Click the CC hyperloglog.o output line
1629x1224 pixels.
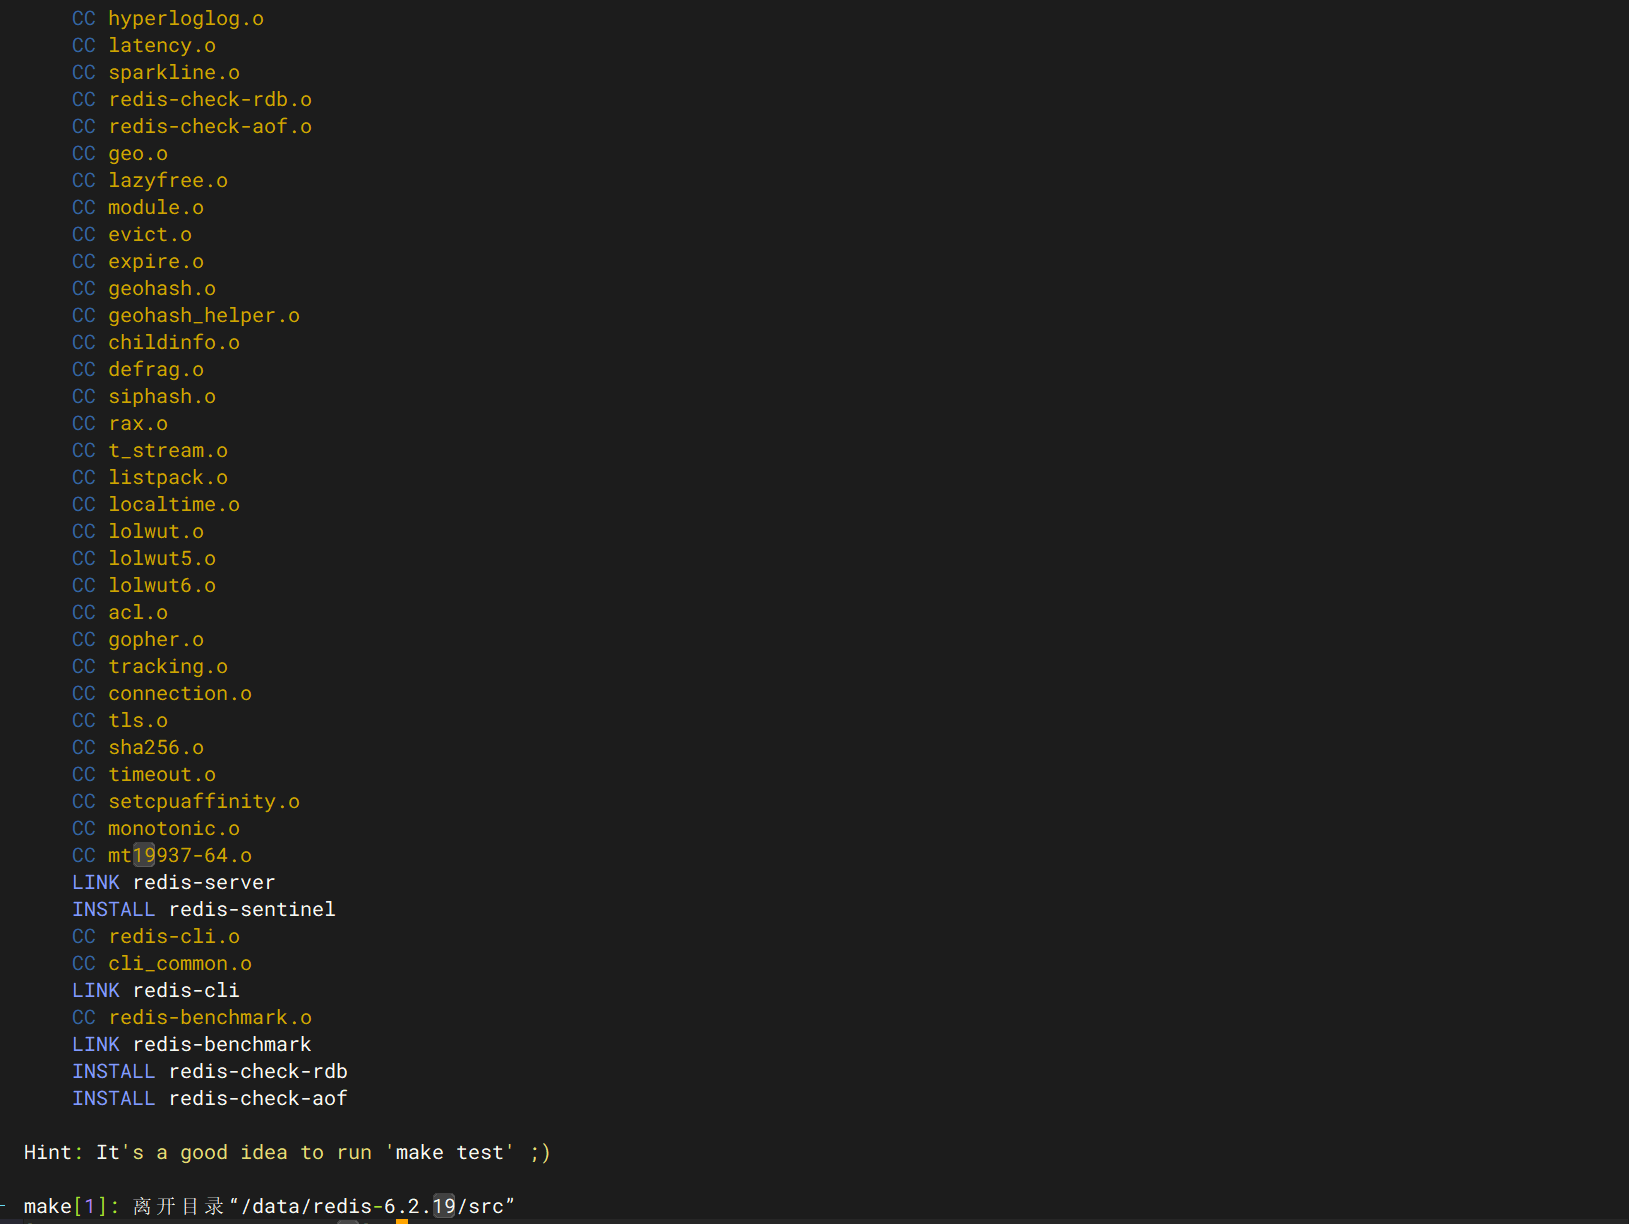point(167,18)
